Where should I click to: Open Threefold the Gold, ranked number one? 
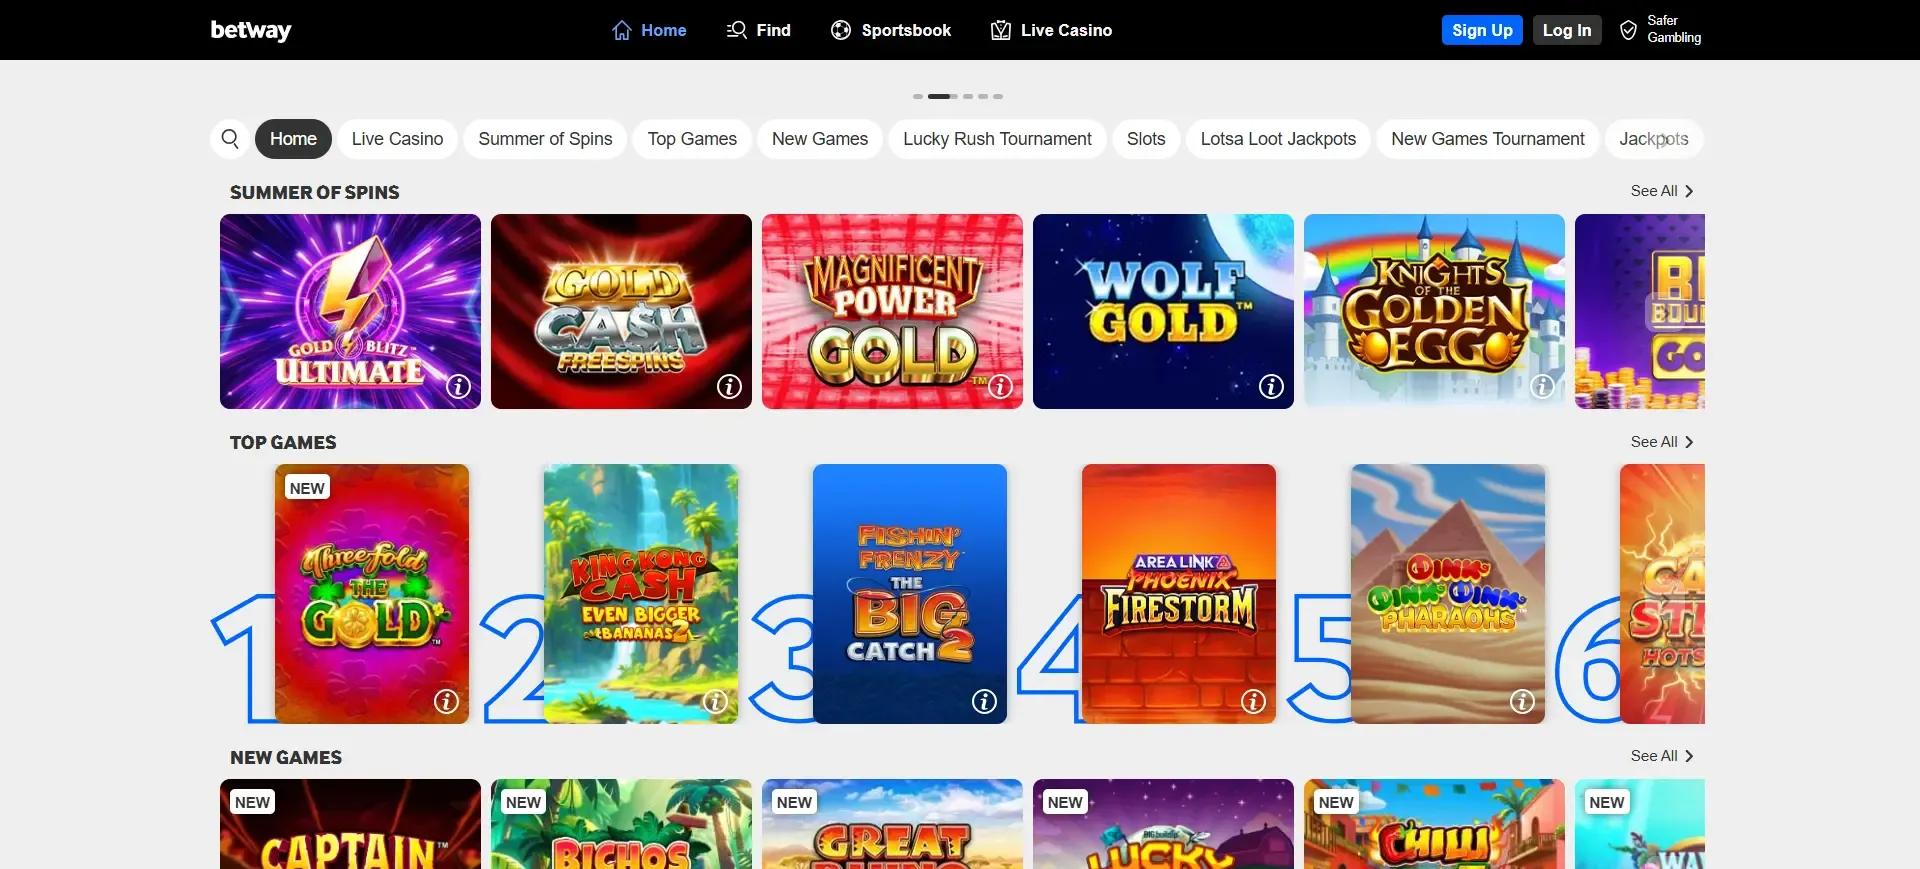(372, 594)
